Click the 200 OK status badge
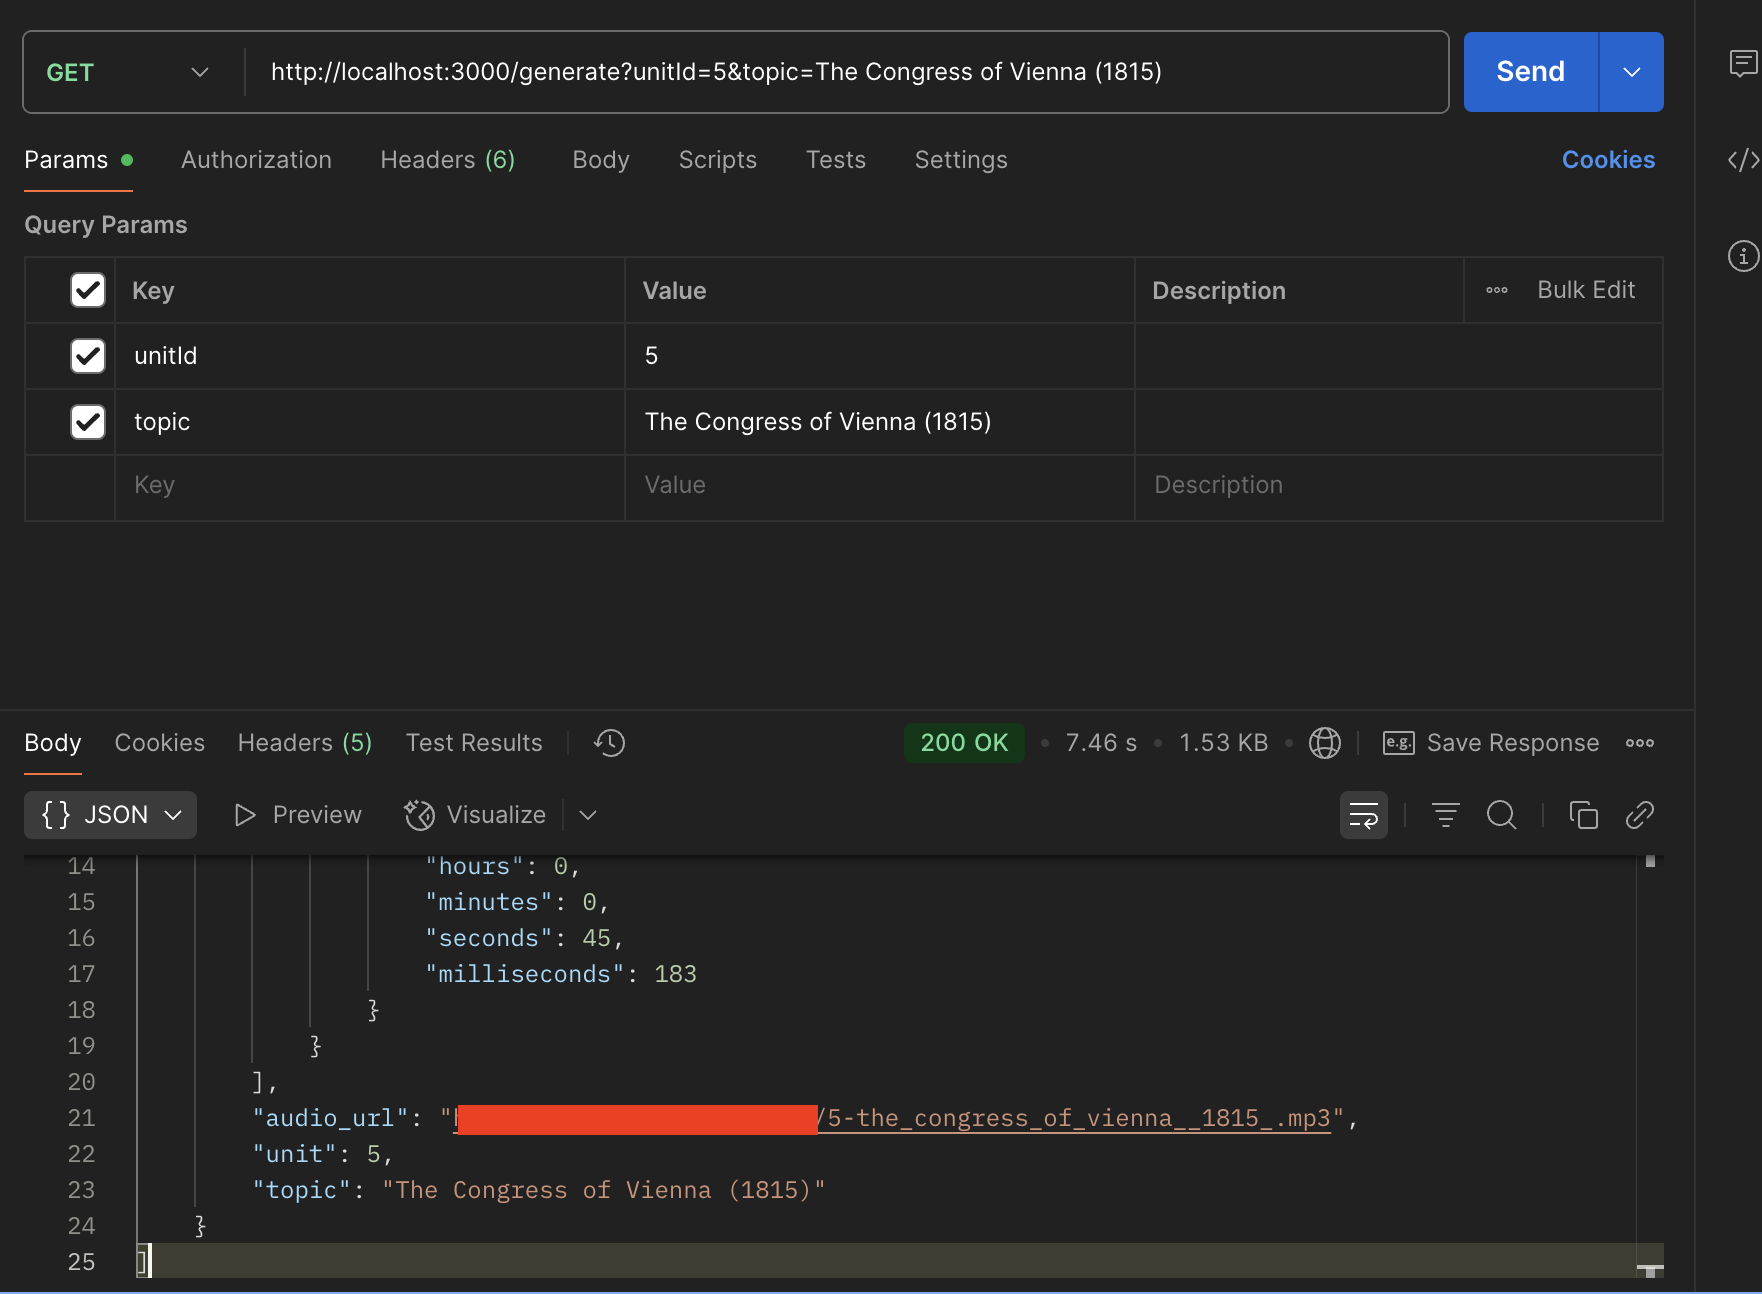Image resolution: width=1762 pixels, height=1294 pixels. coord(964,743)
